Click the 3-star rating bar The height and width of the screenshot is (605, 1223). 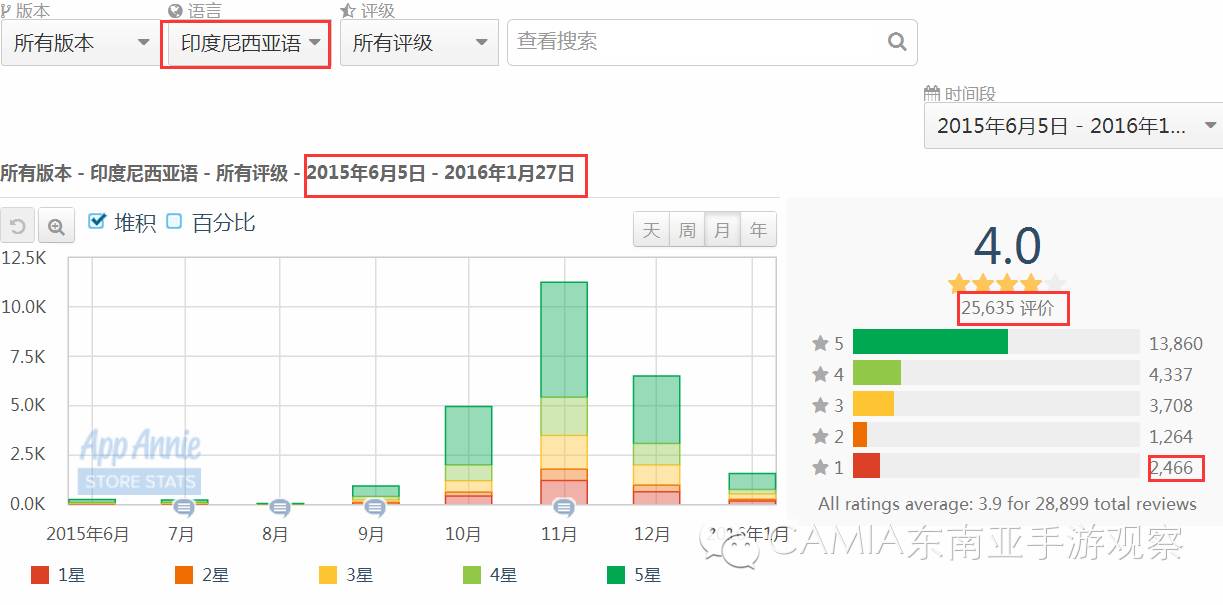click(x=996, y=404)
